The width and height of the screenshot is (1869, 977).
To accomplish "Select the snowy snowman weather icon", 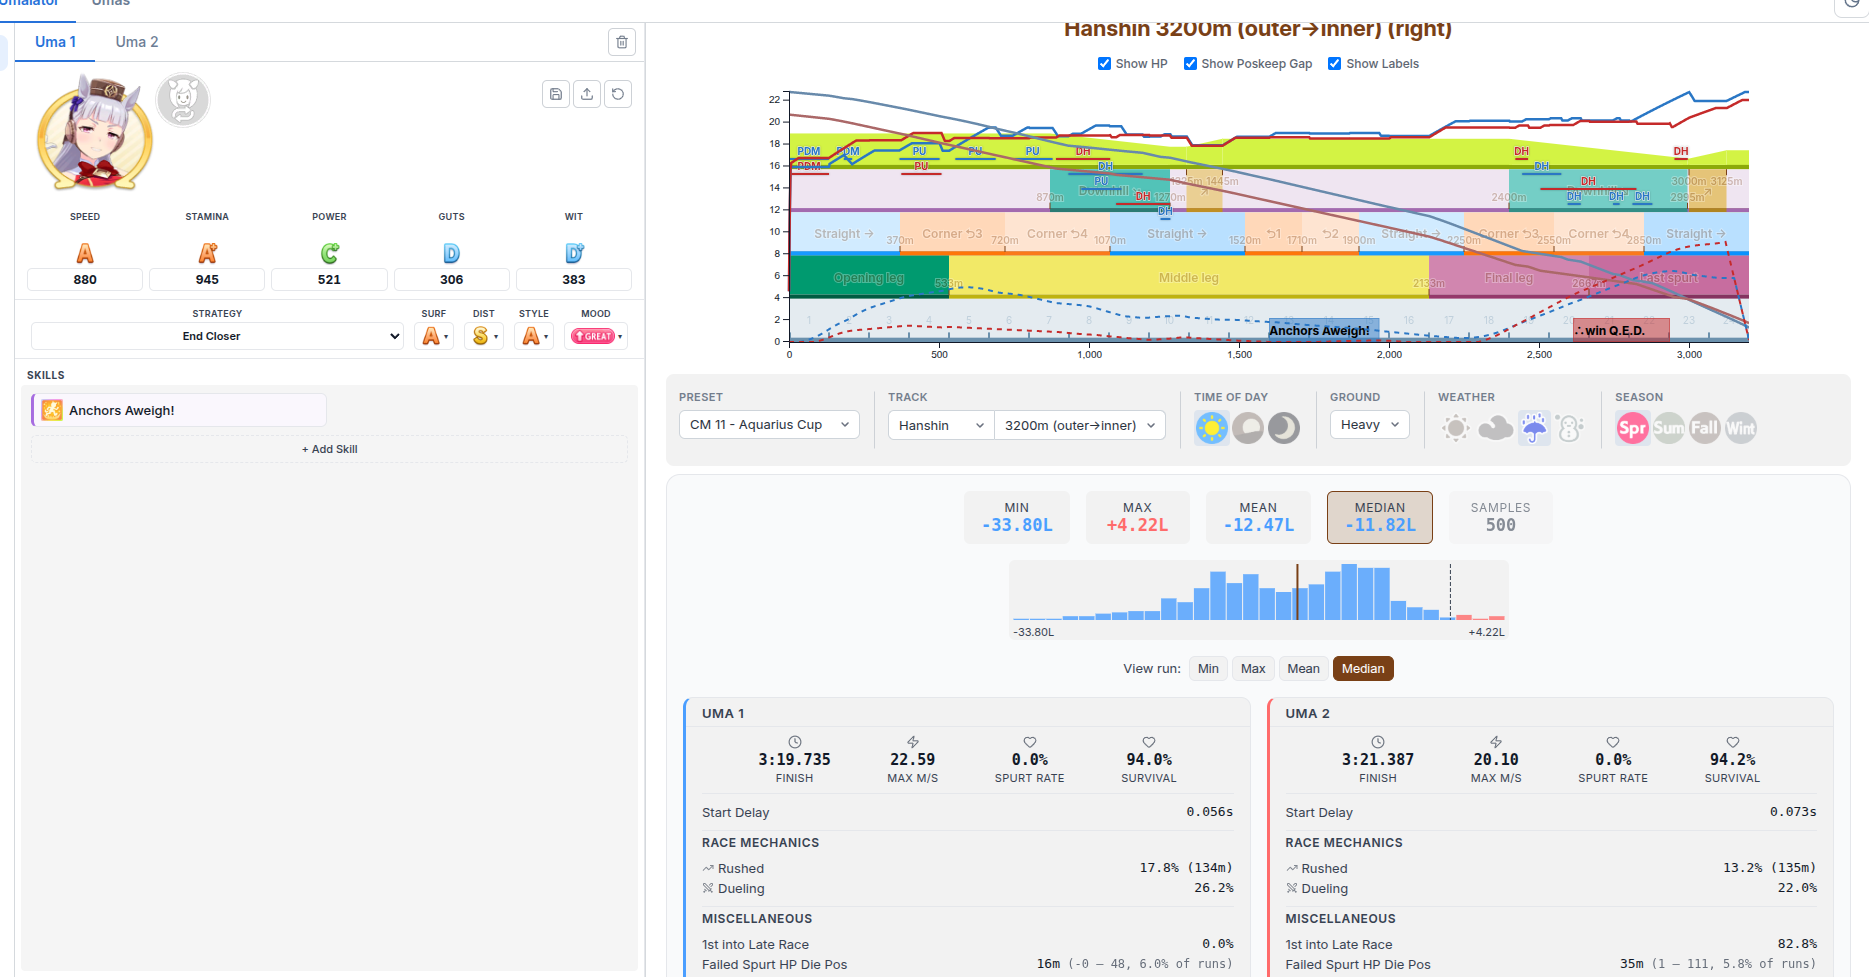I will (x=1570, y=428).
